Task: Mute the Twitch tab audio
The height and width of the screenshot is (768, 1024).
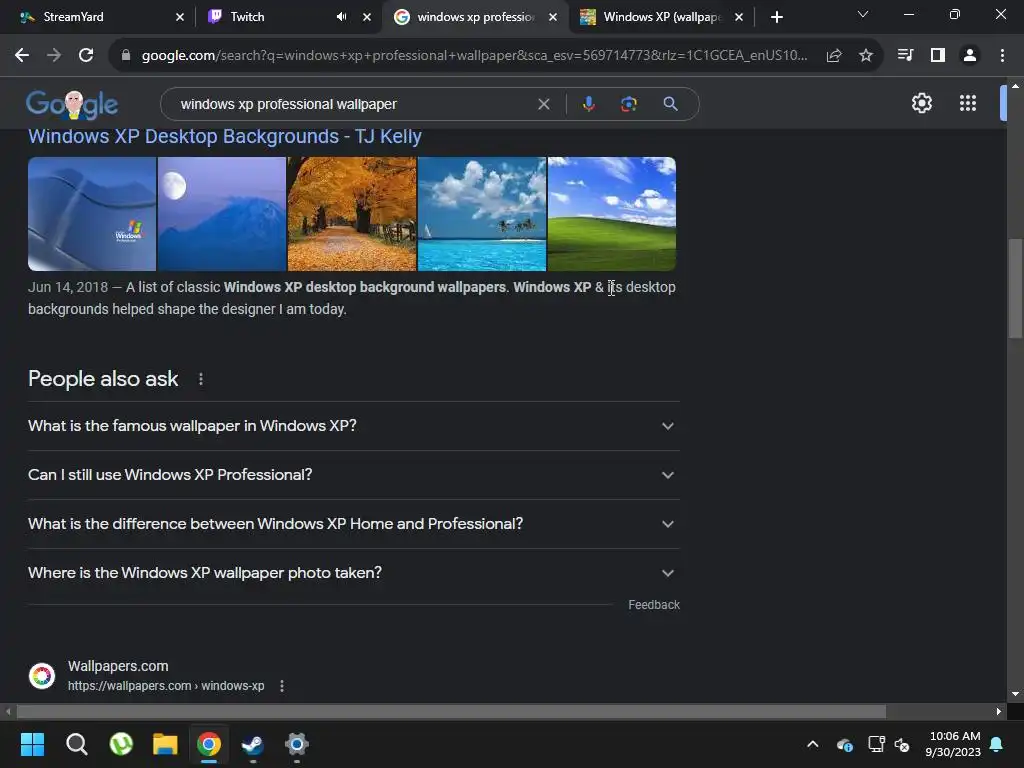Action: [x=342, y=17]
